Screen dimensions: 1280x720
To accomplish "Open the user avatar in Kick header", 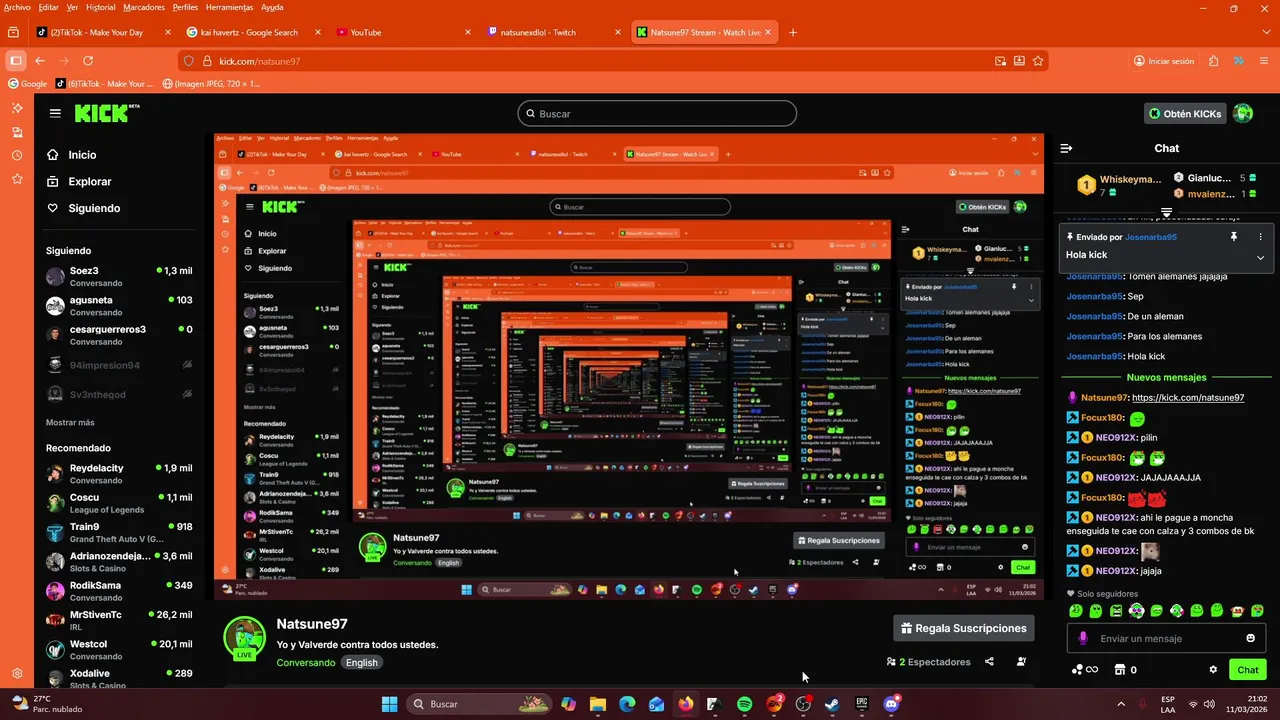I will tap(1243, 113).
